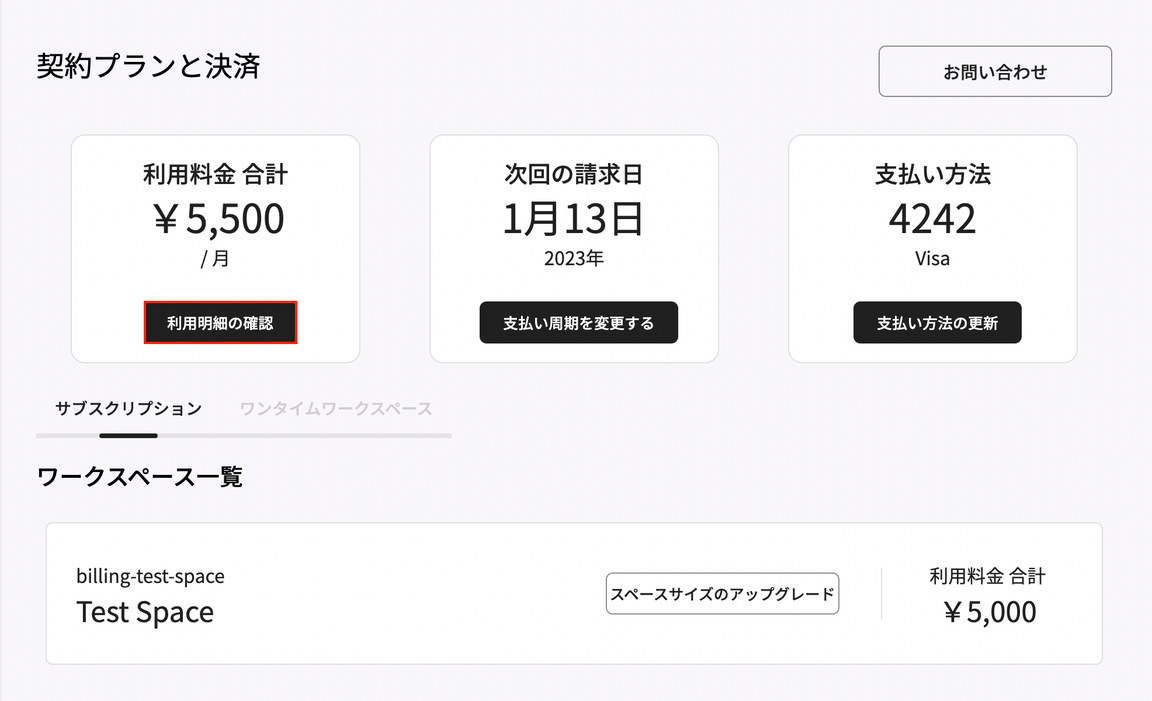The height and width of the screenshot is (701, 1152).
Task: Click スペースサイズのアップグレード button
Action: [722, 594]
